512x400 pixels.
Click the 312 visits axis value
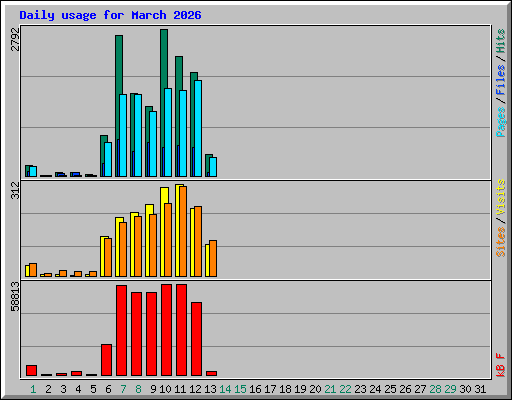tap(15, 190)
